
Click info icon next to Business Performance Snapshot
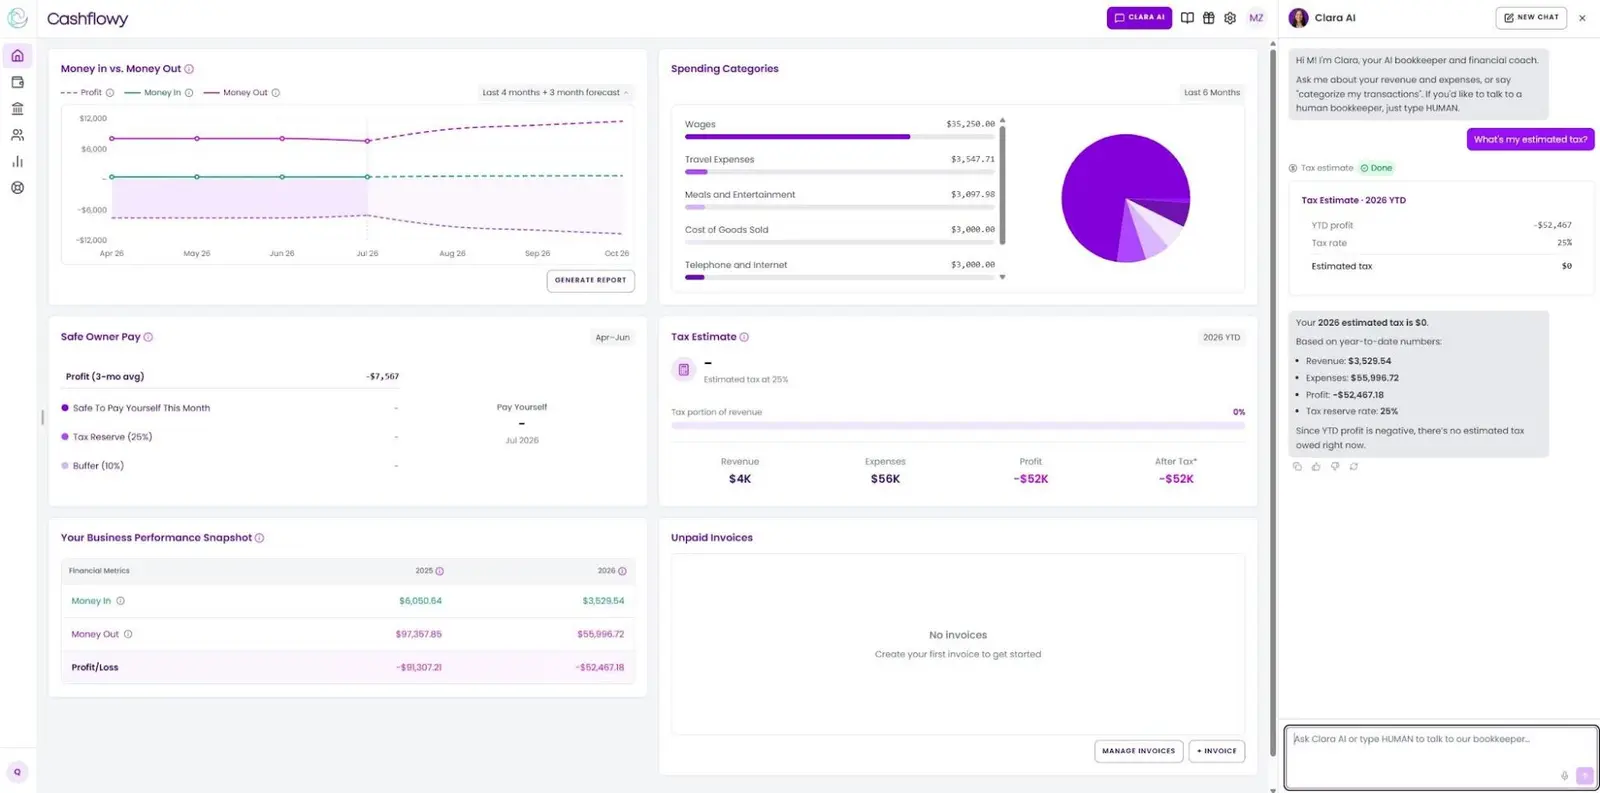(x=259, y=538)
